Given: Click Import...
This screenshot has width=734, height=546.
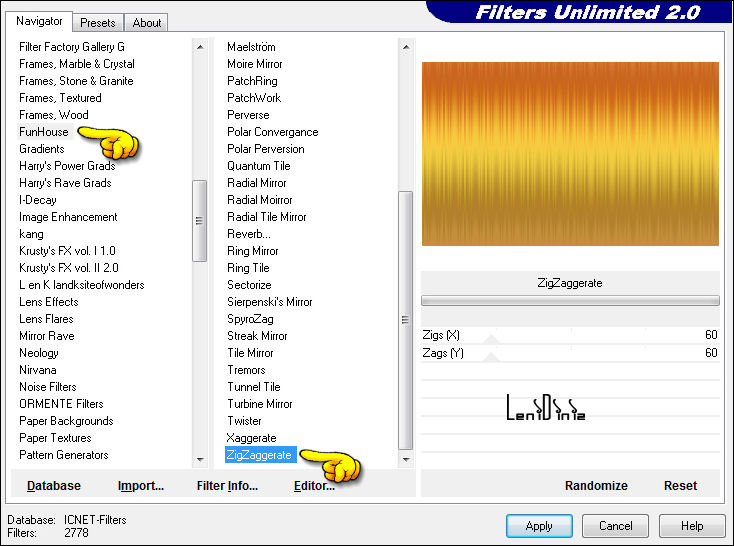Looking at the screenshot, I should (x=141, y=486).
